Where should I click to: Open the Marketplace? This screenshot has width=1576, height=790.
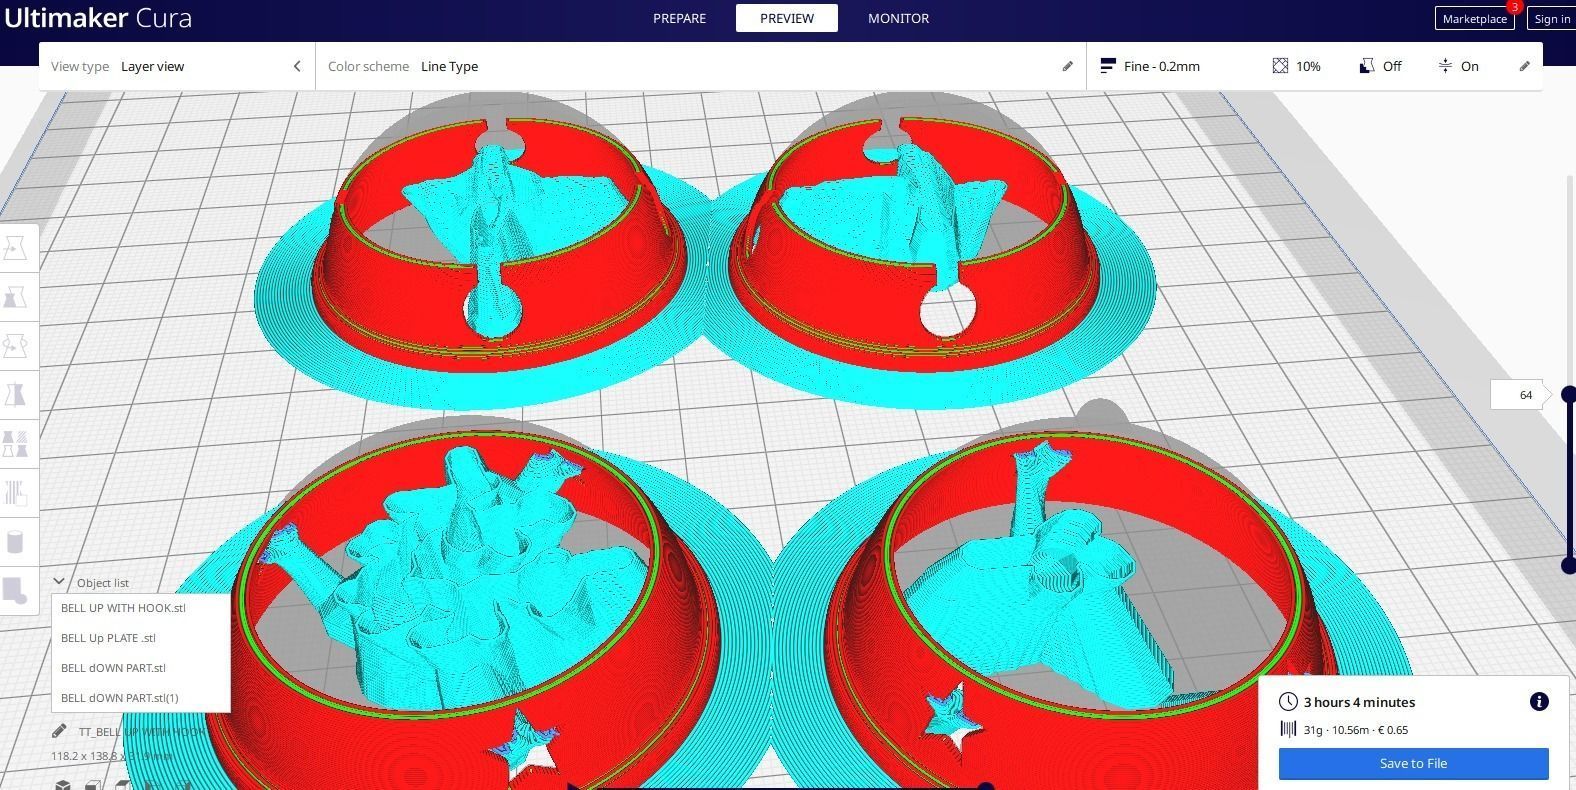point(1474,19)
